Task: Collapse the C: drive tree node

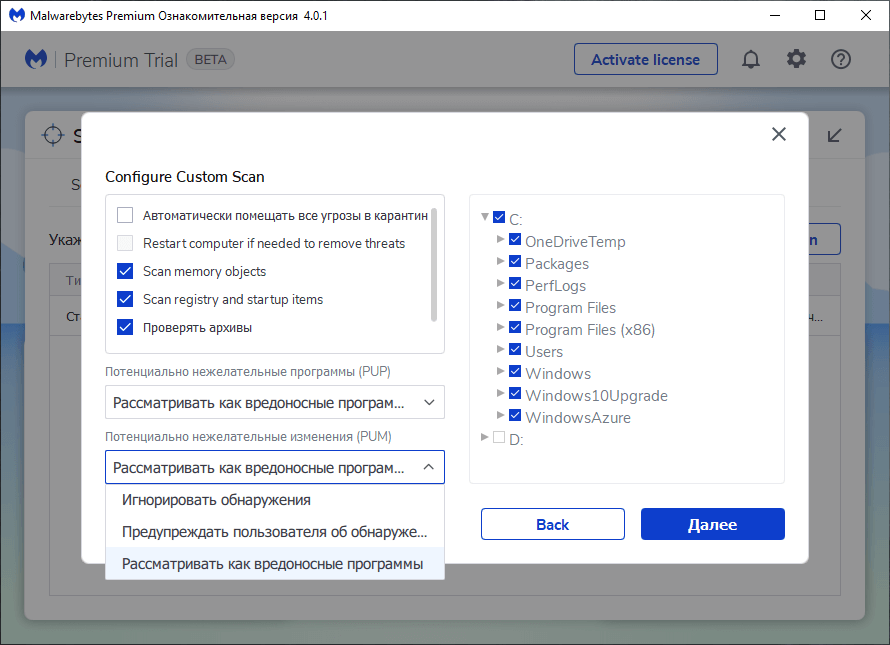Action: click(485, 217)
